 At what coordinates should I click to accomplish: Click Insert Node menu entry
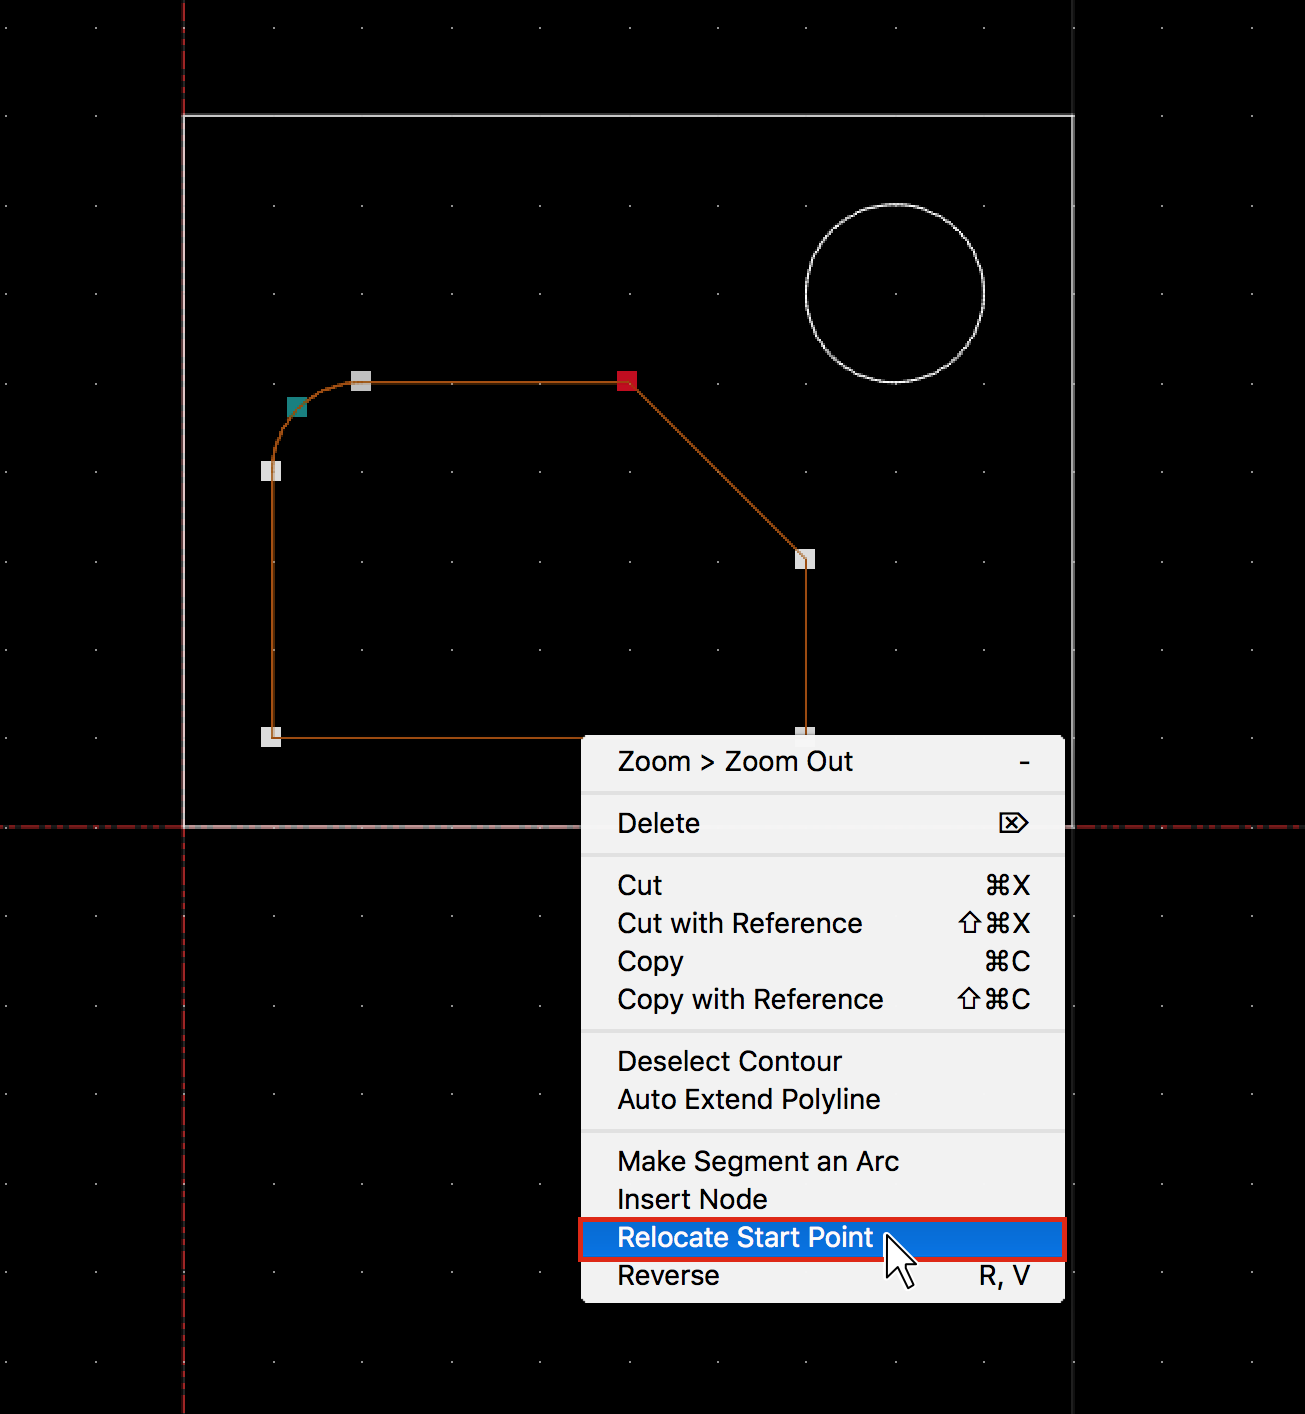pos(692,1199)
